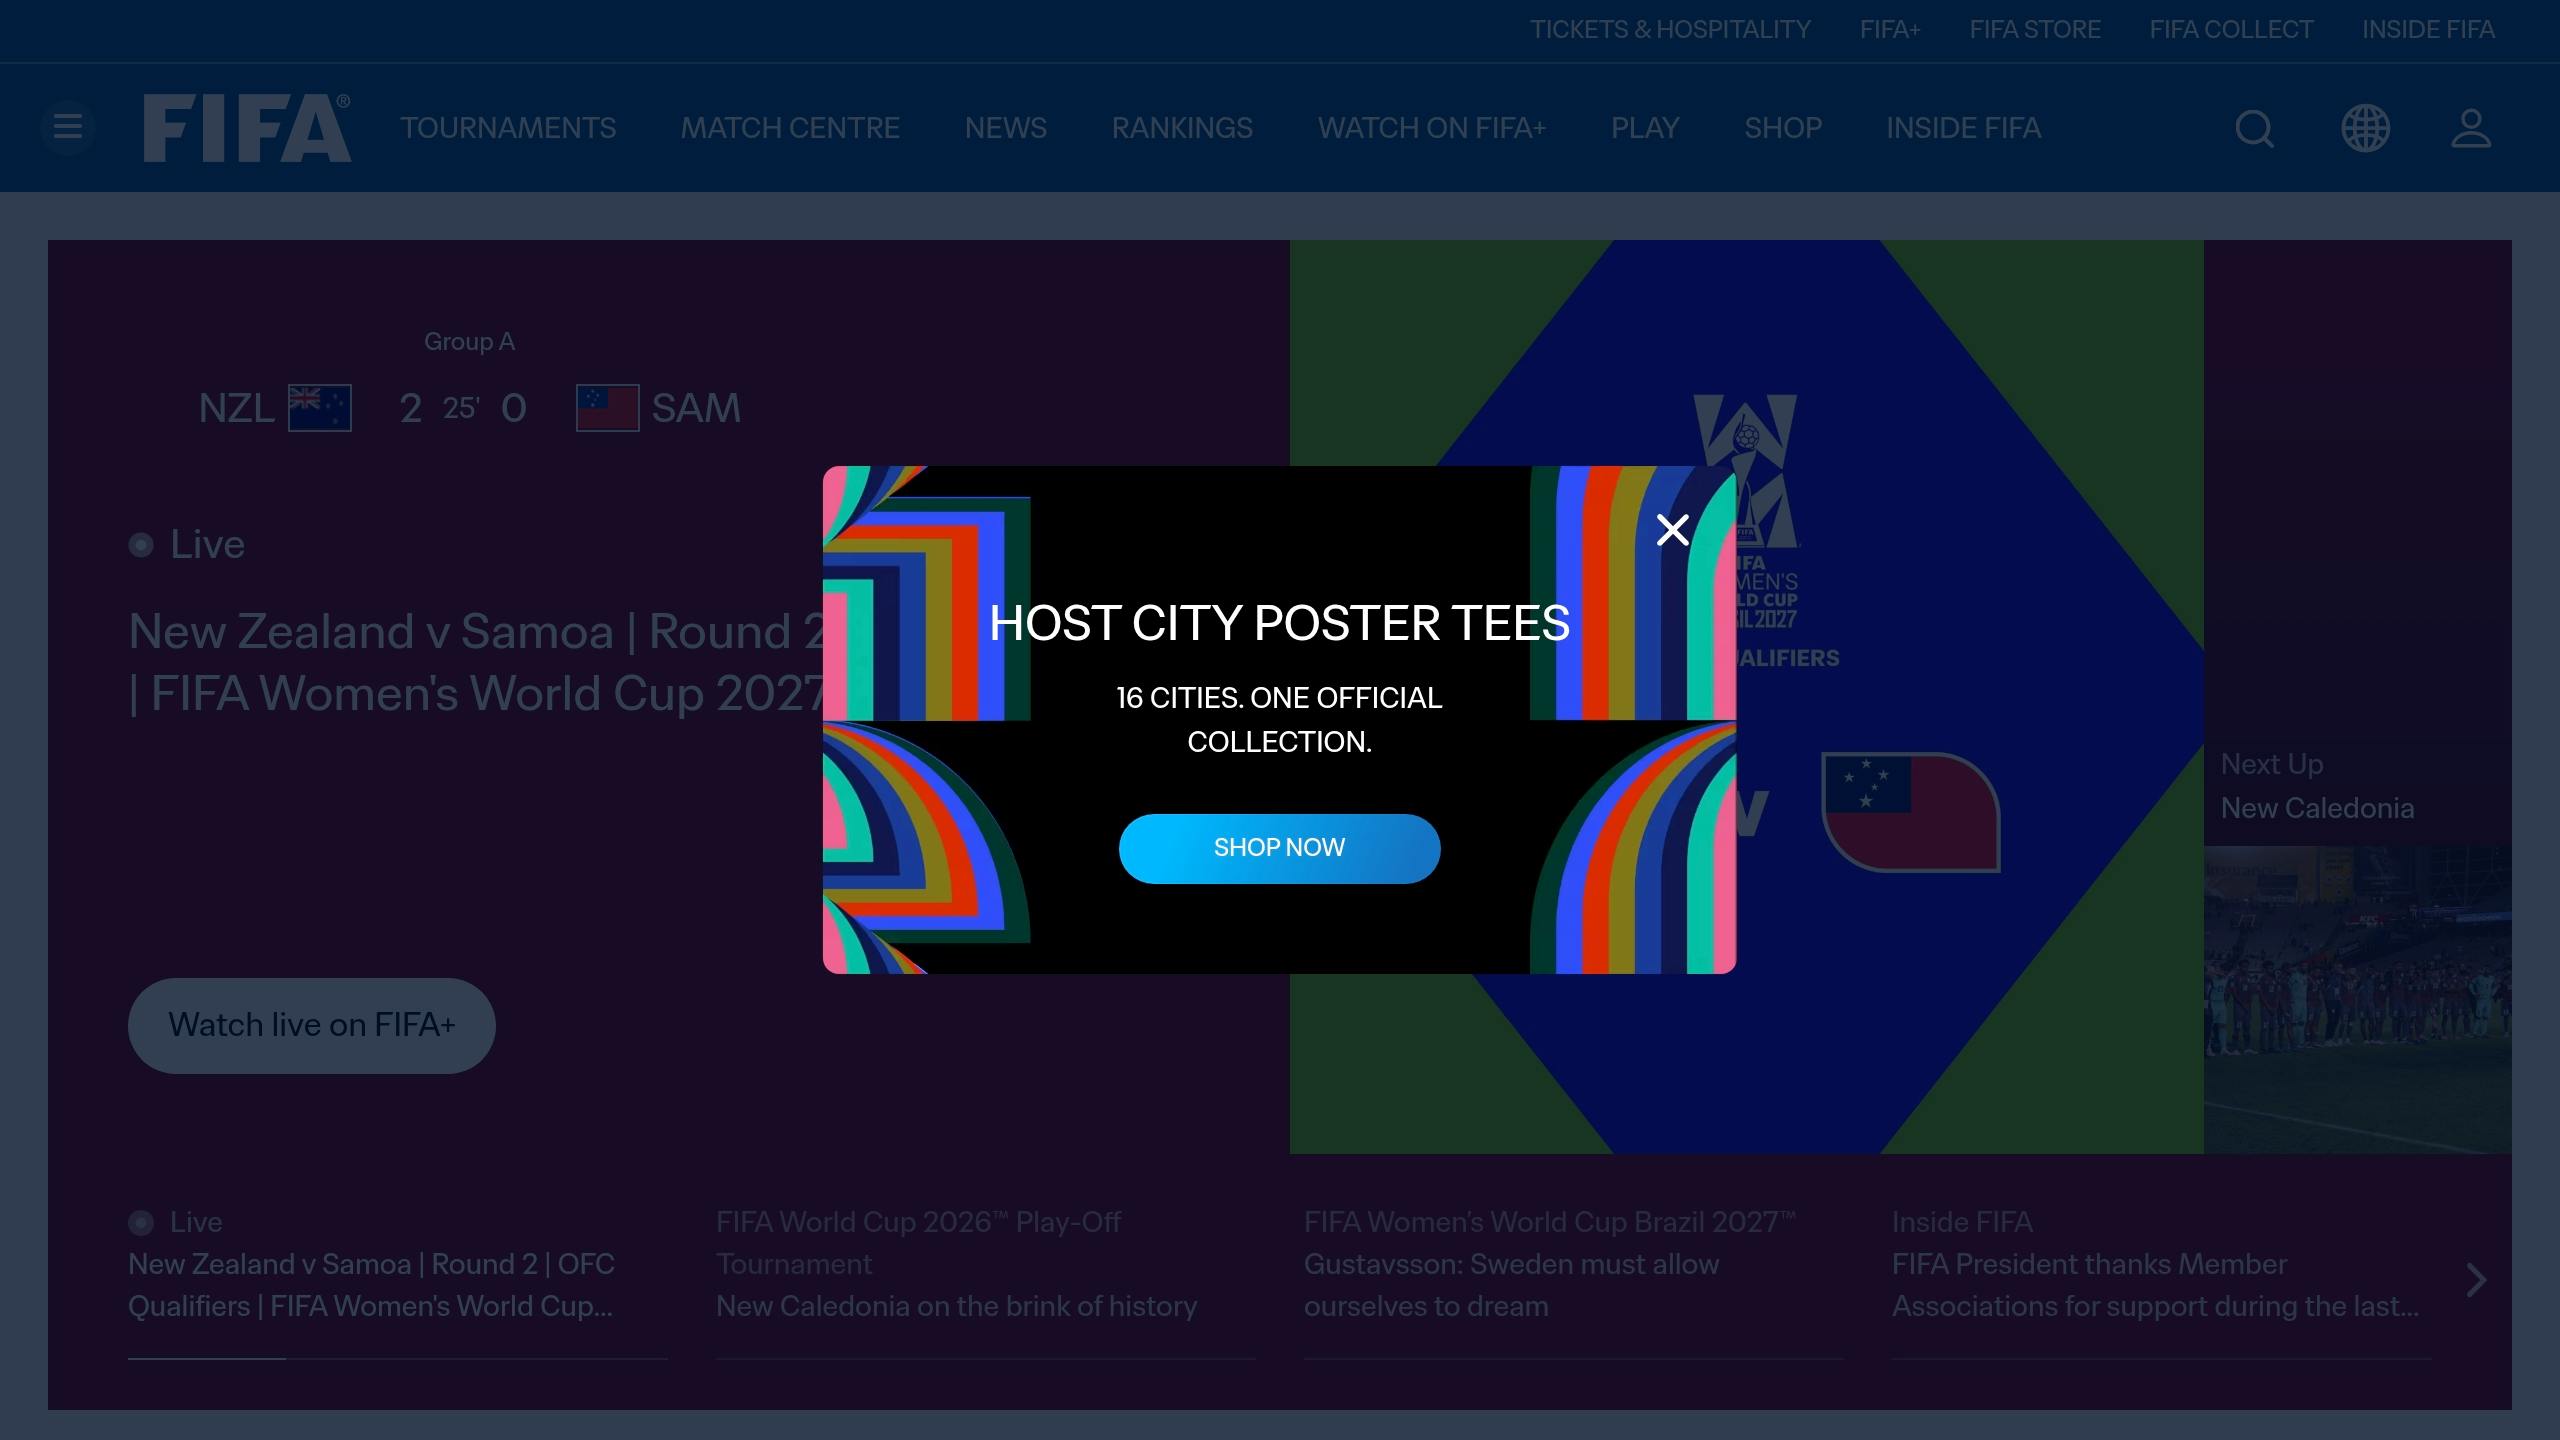Open Tickets & Hospitality link
This screenshot has height=1440, width=2560.
tap(1670, 30)
